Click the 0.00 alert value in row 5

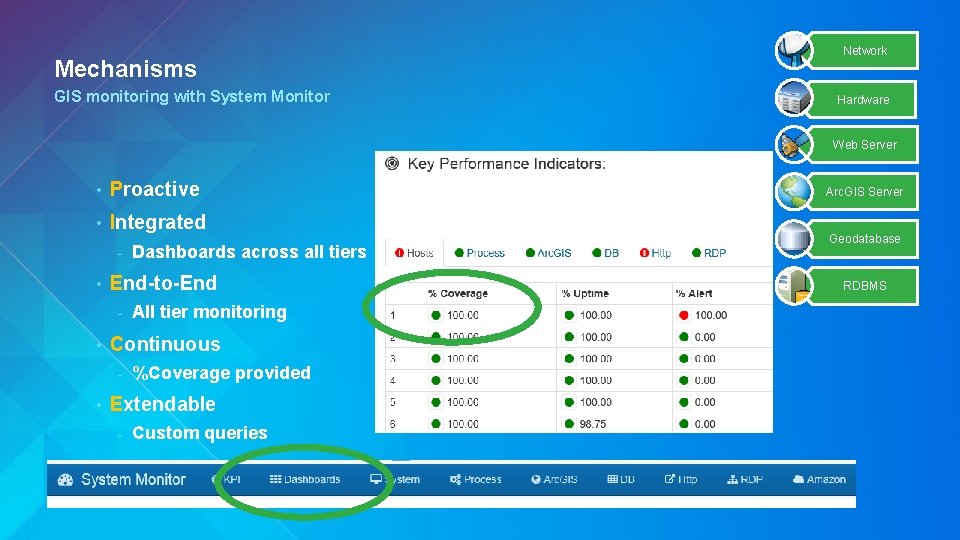[705, 402]
